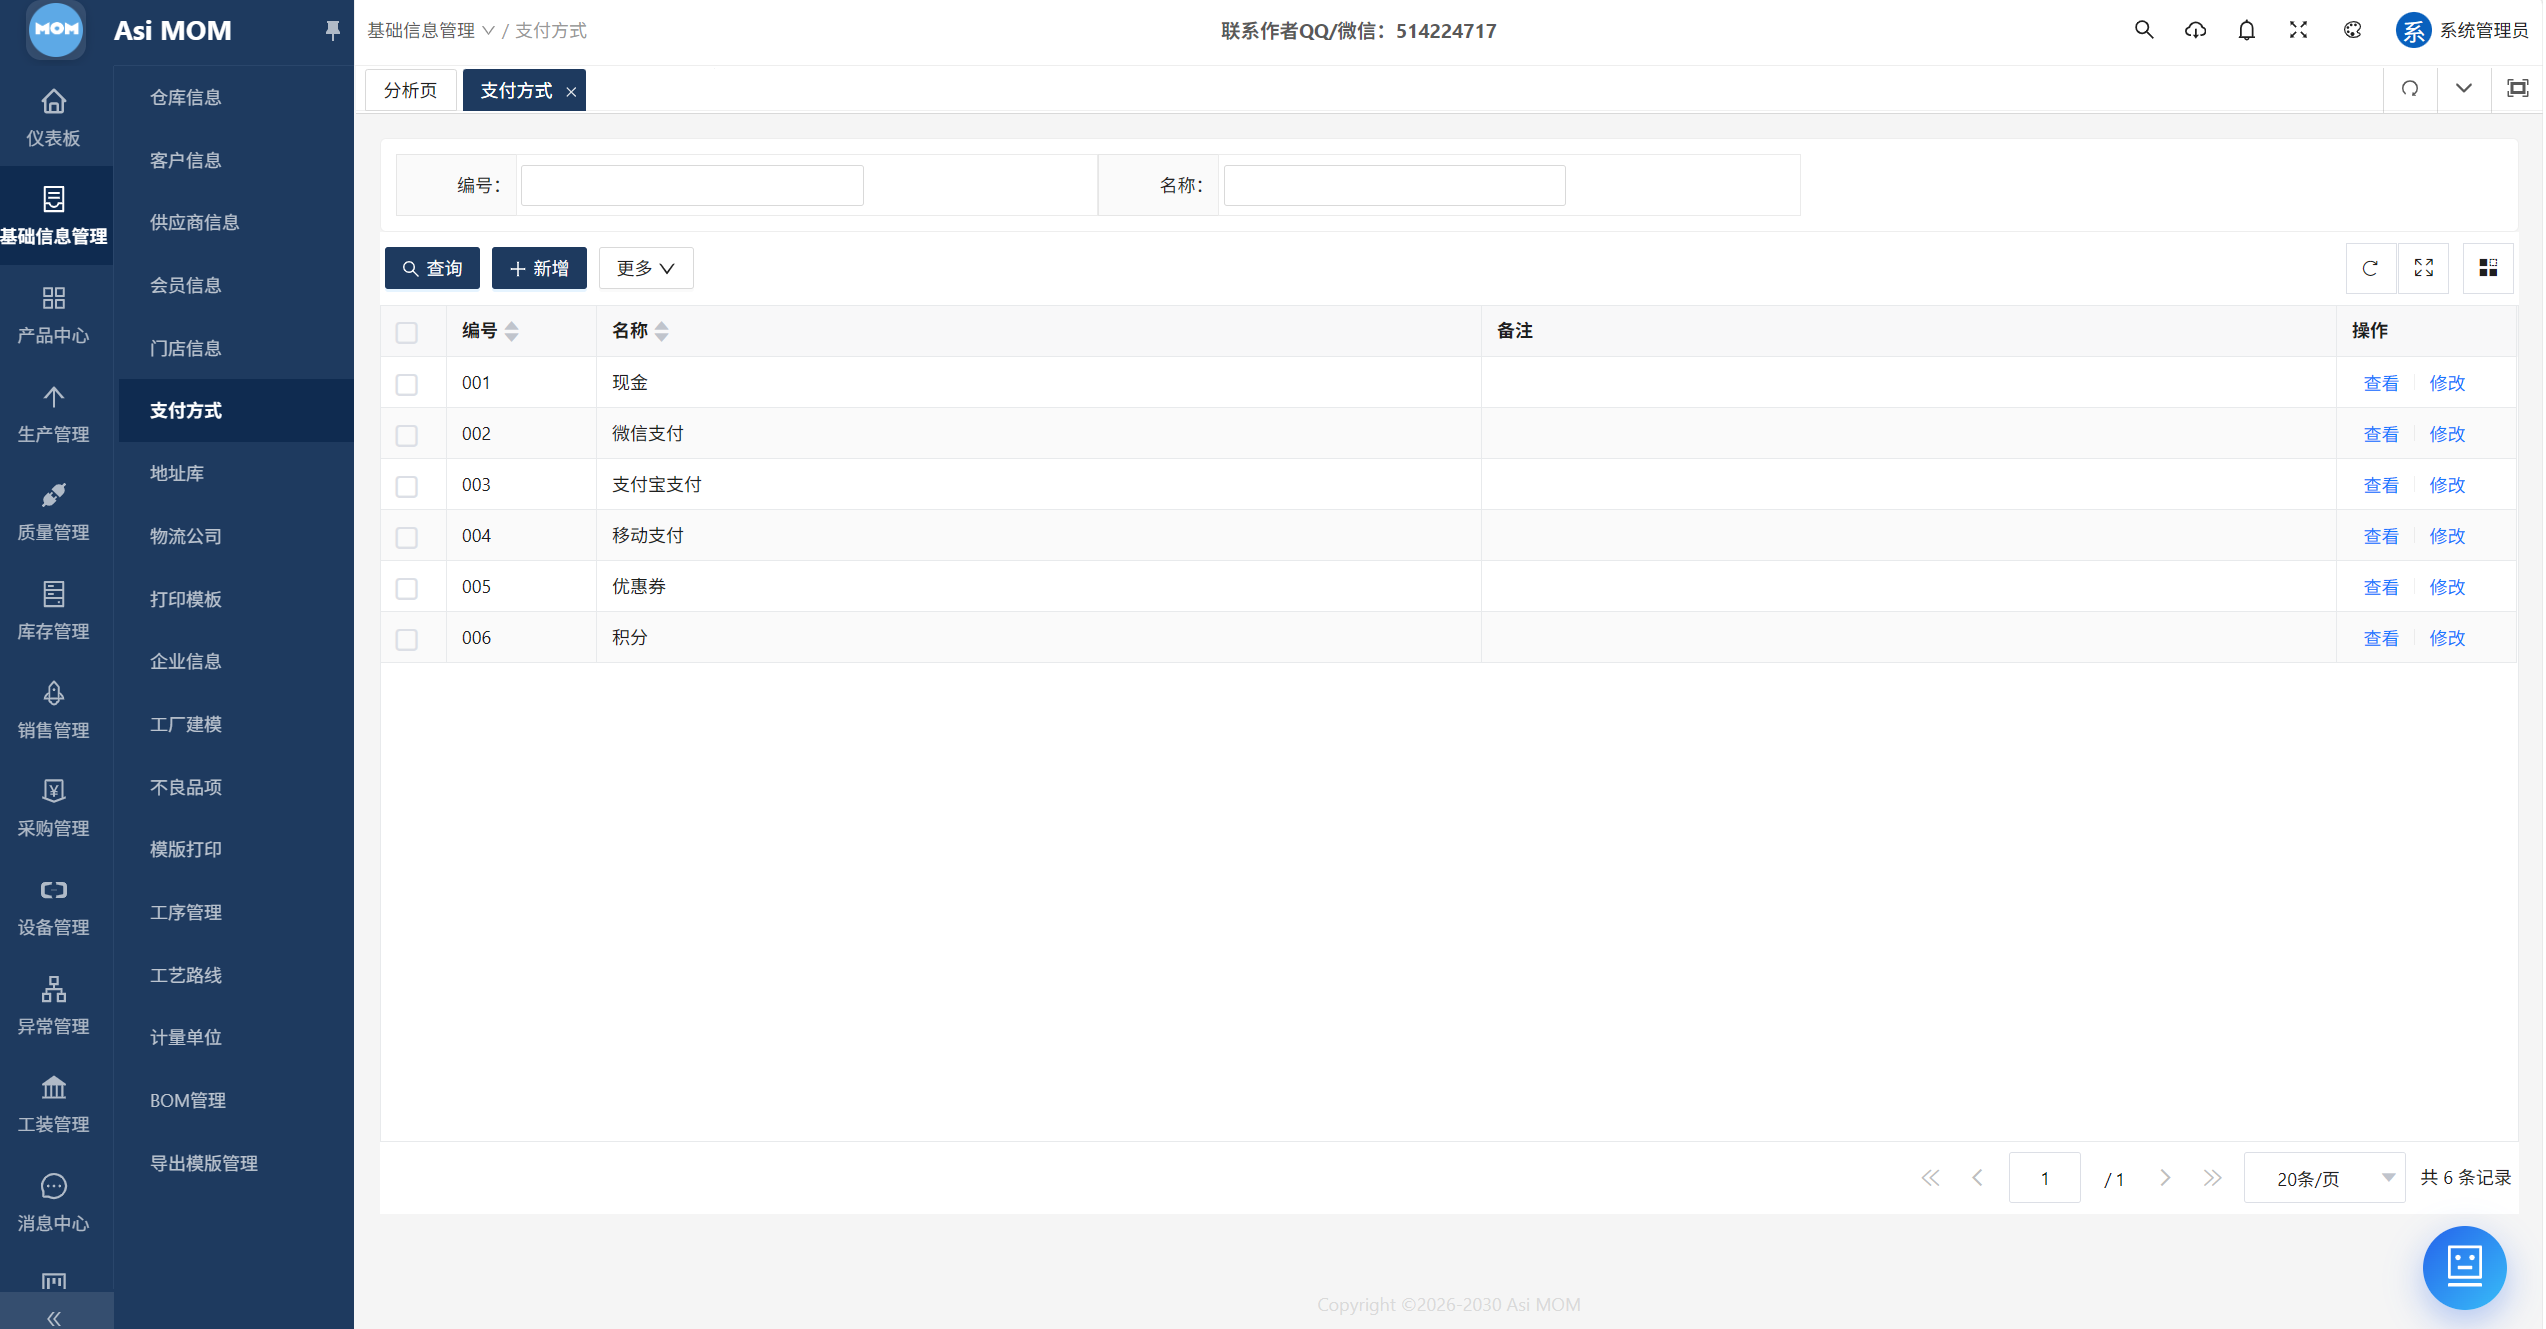Collapse the sidebar with double-arrow icon
The height and width of the screenshot is (1329, 2546).
point(54,1318)
